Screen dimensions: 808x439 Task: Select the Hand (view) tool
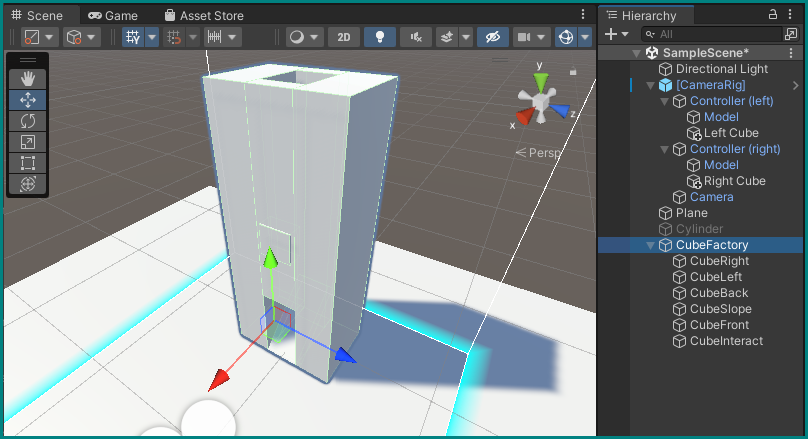[27, 78]
